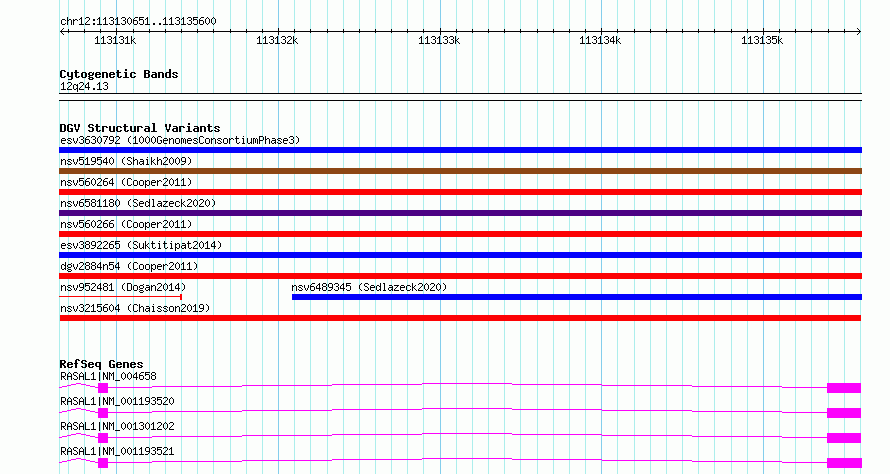Click the left exon of RASAL1|NM_001301202
The image size is (890, 474).
pyautogui.click(x=103, y=438)
